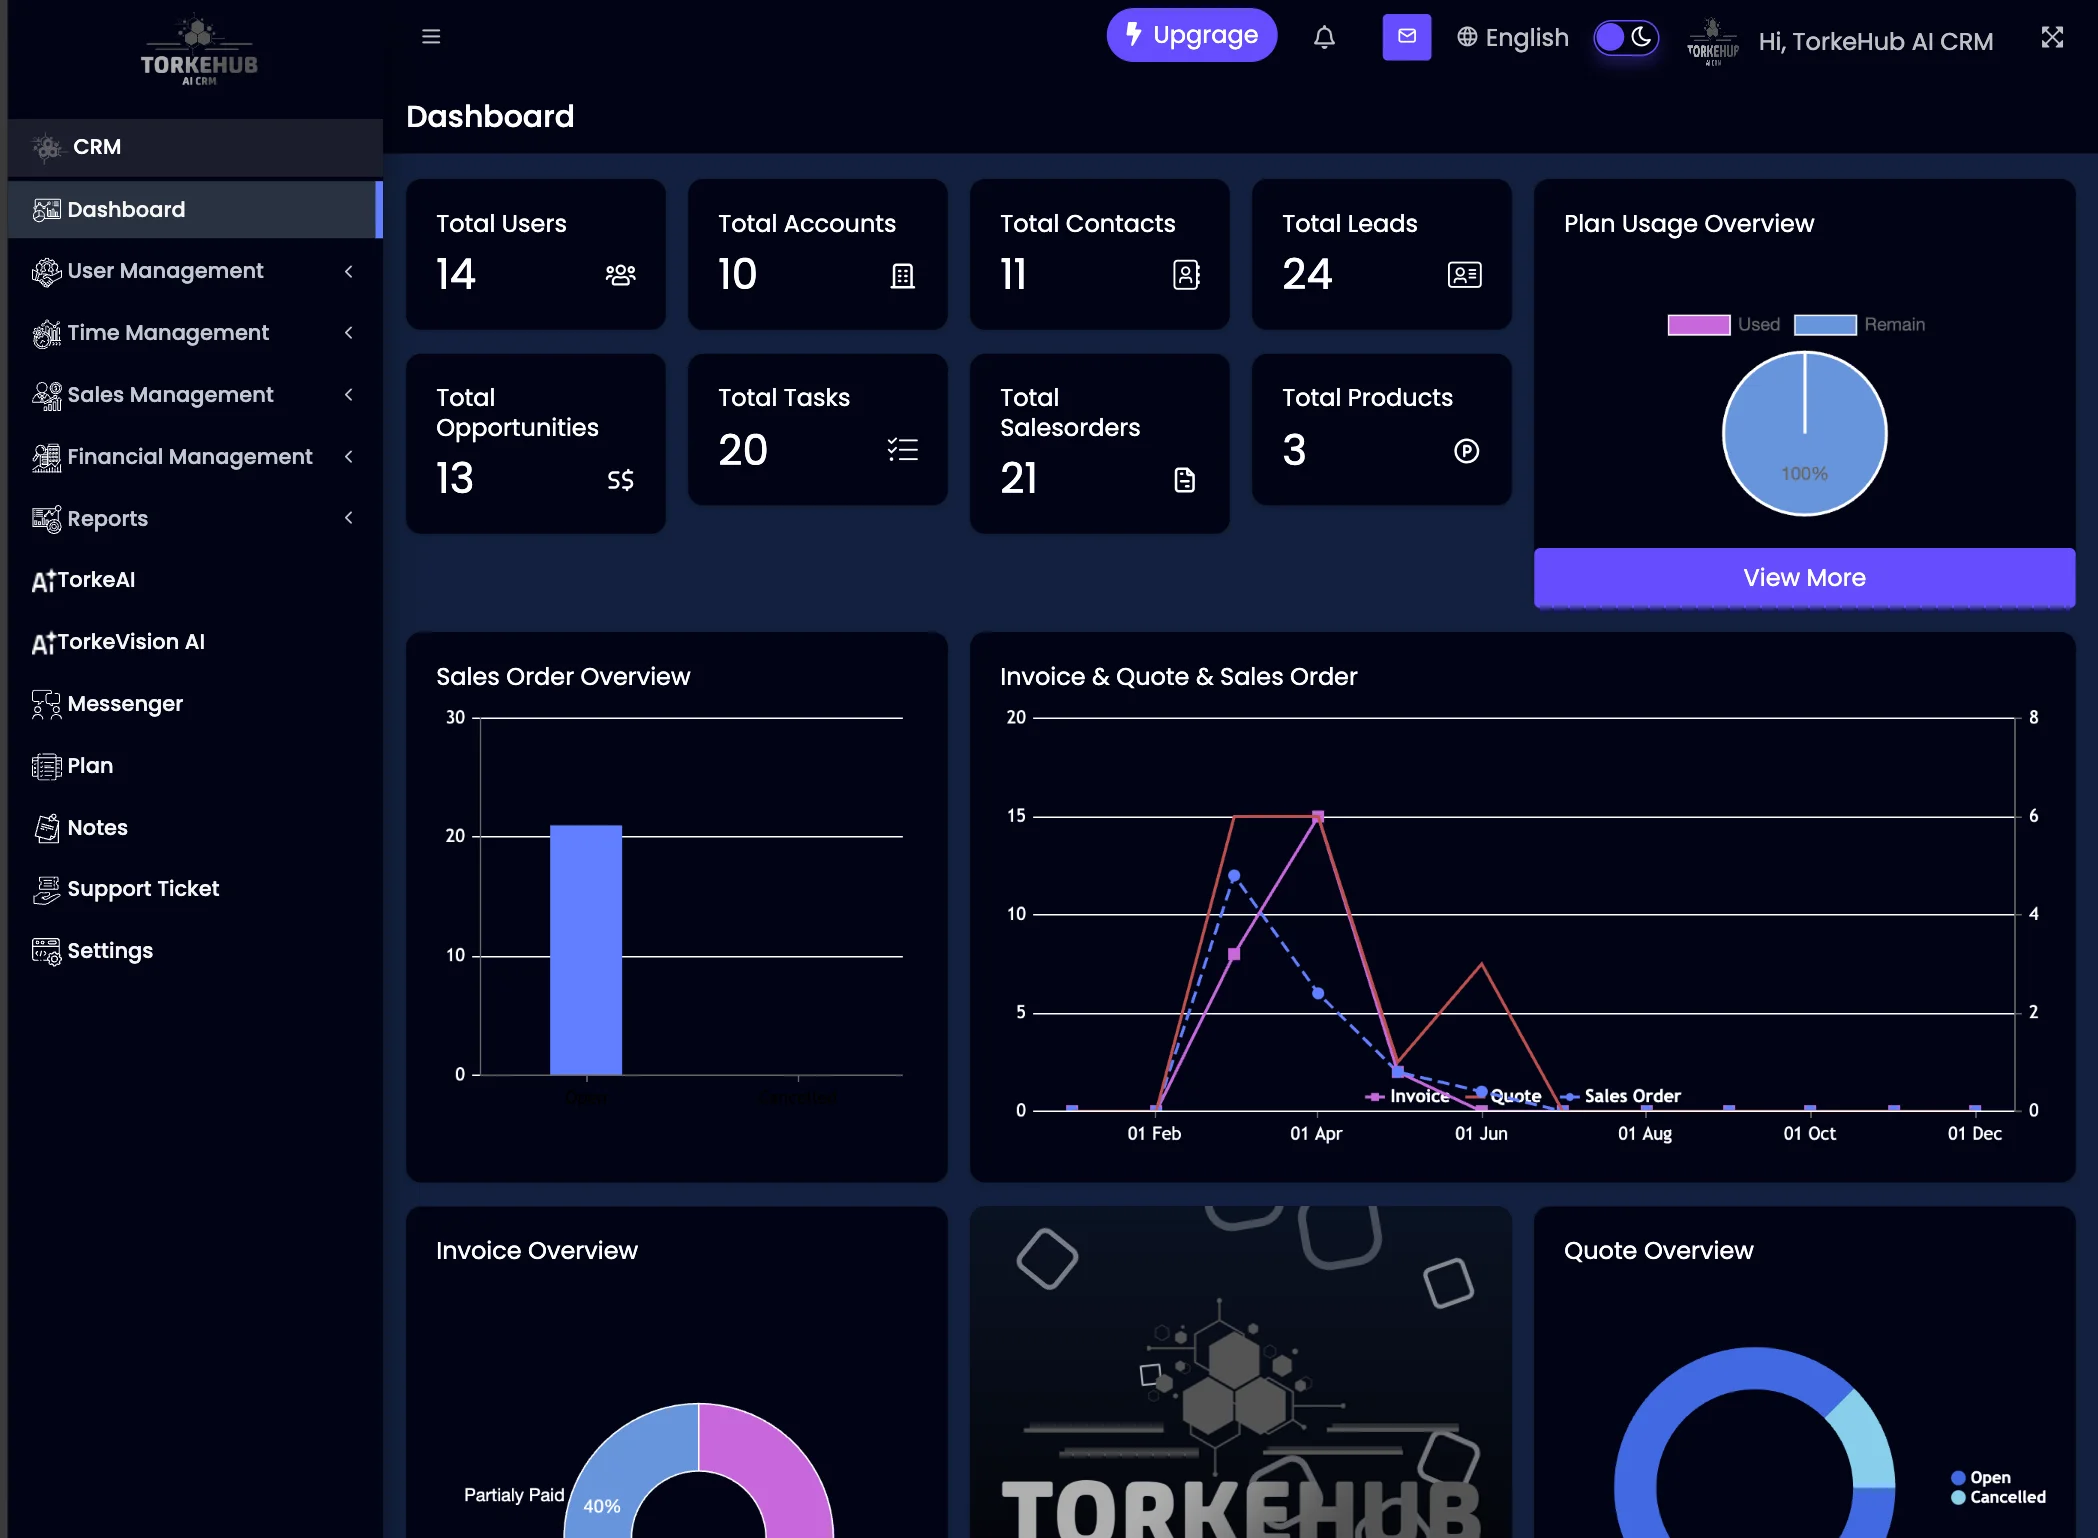Click the TorkeHub logo in sidebar
Screen dimensions: 2098x1538
[198, 52]
